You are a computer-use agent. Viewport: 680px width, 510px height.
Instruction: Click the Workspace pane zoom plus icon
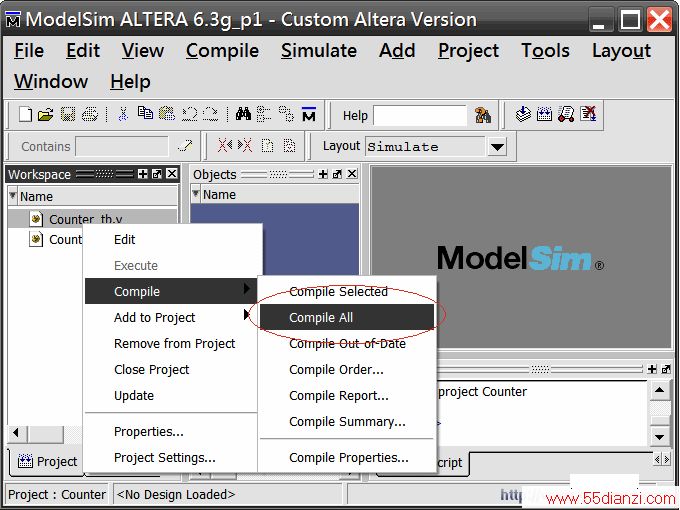(x=143, y=174)
